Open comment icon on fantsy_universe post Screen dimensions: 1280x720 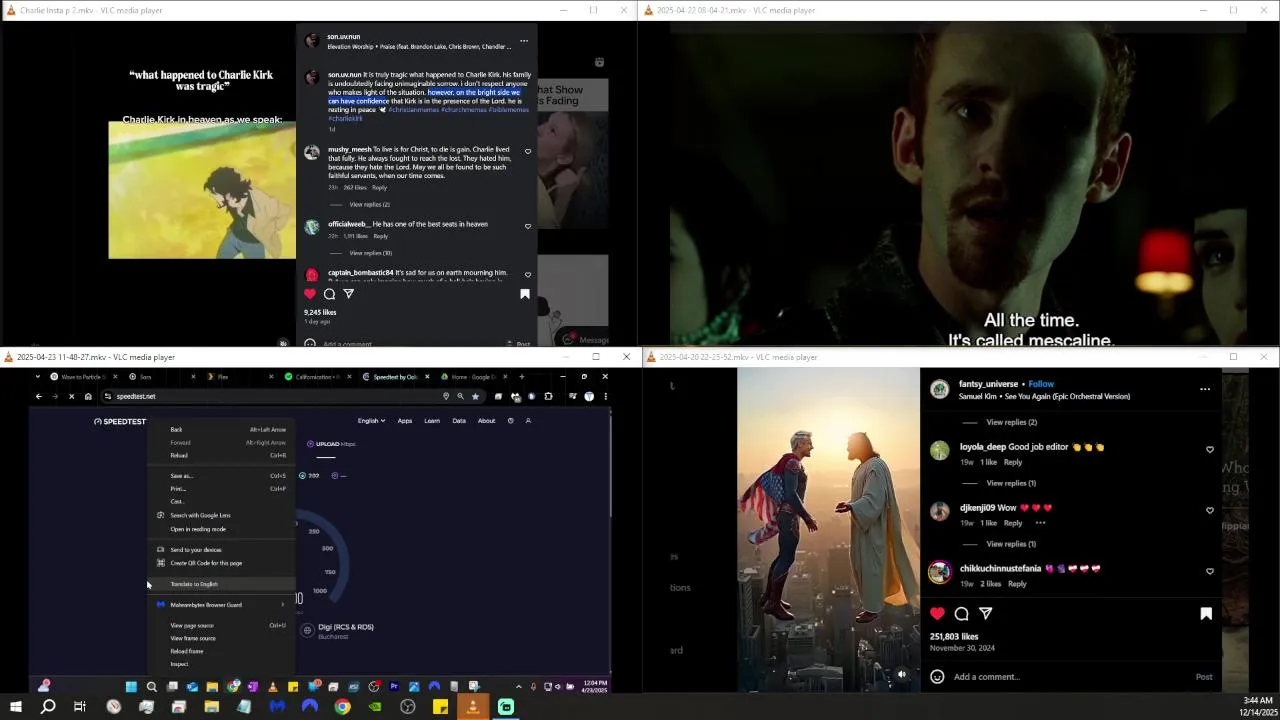961,614
